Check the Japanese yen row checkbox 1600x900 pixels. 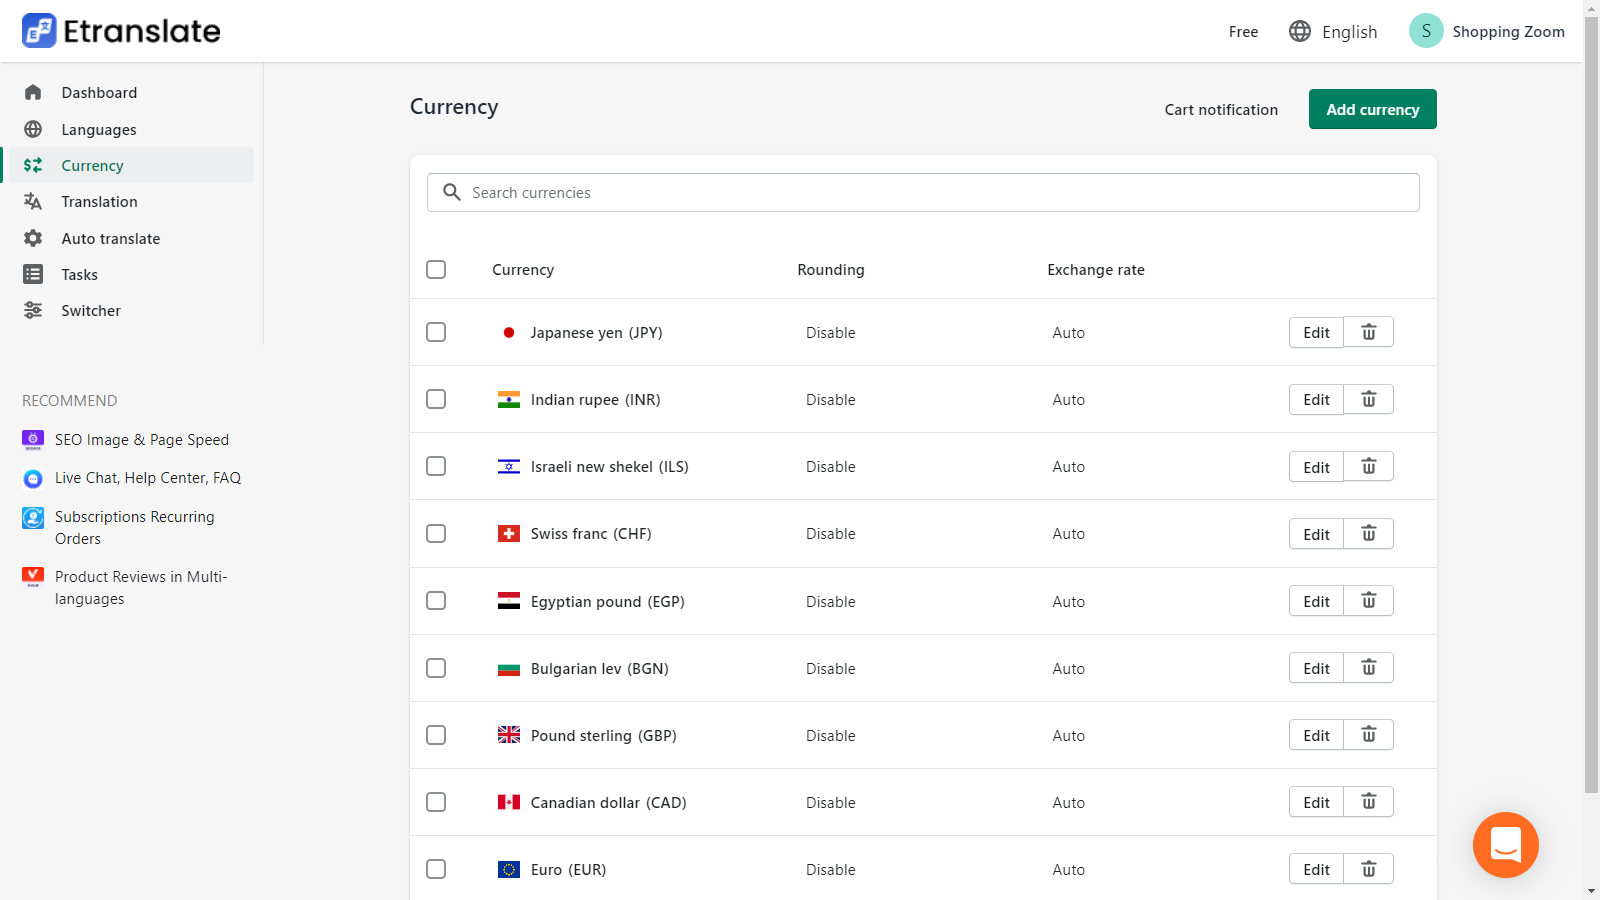point(436,332)
